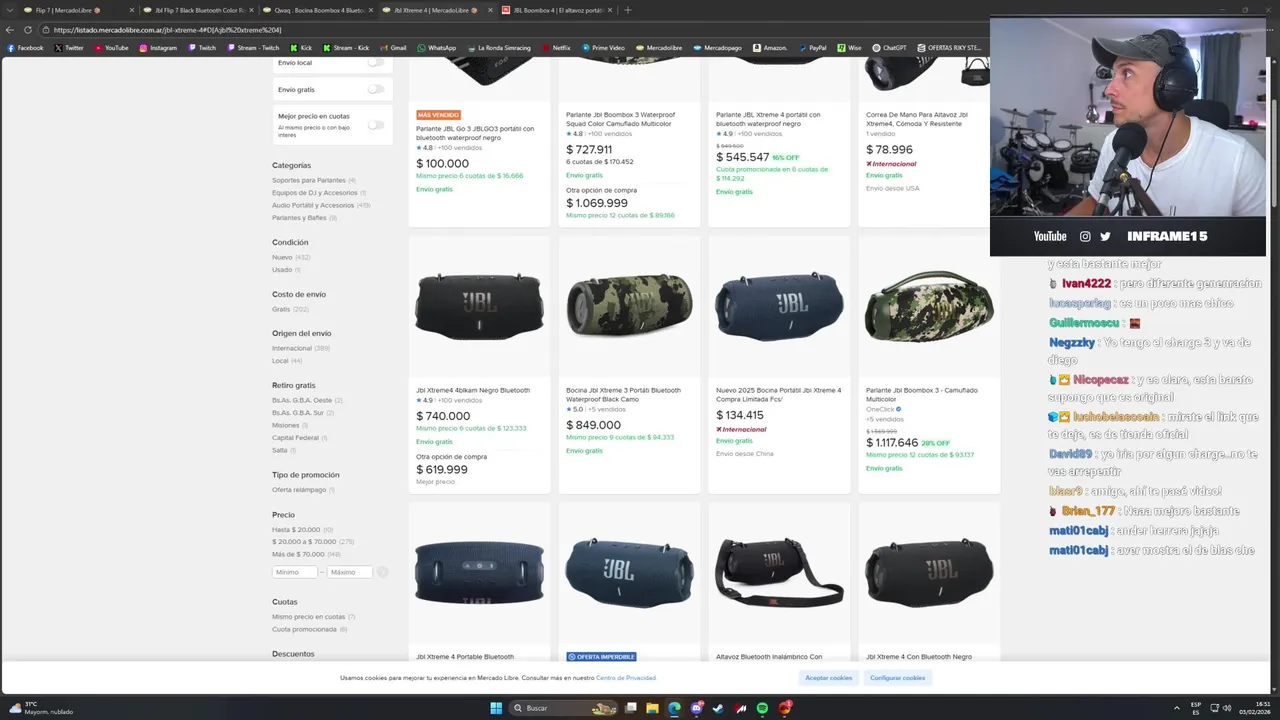Open the Twitch bookmark
Screen dimensions: 1280x720
click(x=201, y=47)
